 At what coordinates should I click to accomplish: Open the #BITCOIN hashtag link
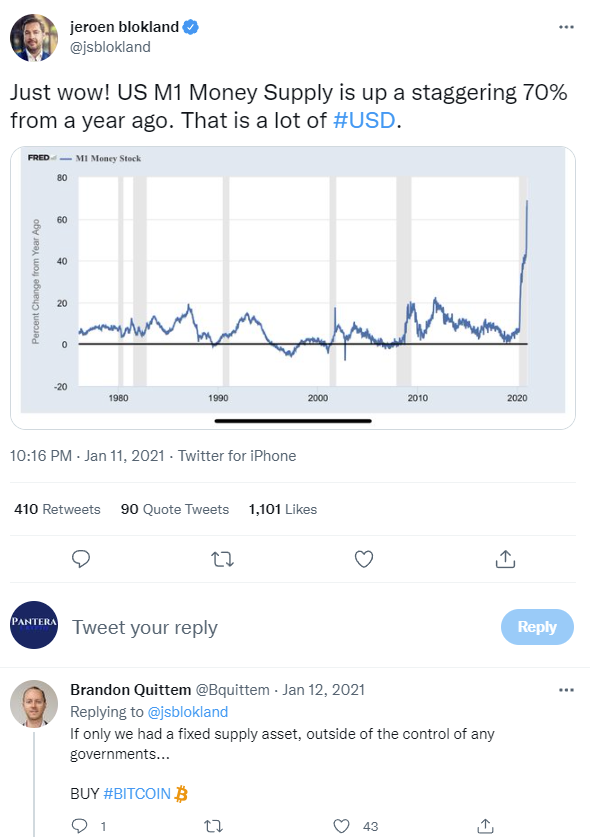point(137,794)
